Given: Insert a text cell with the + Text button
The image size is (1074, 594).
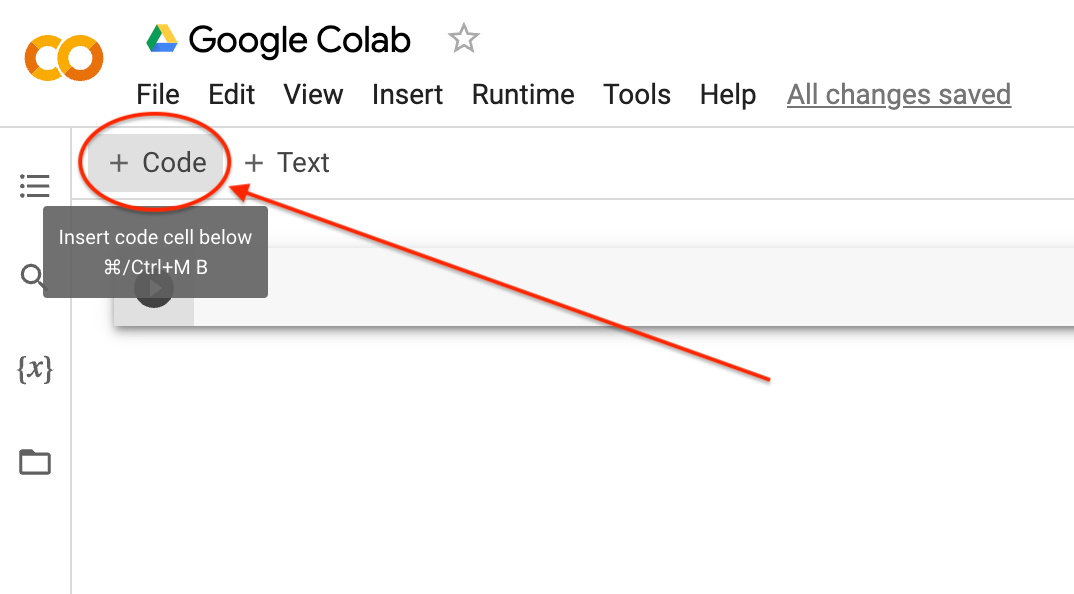Looking at the screenshot, I should [286, 162].
